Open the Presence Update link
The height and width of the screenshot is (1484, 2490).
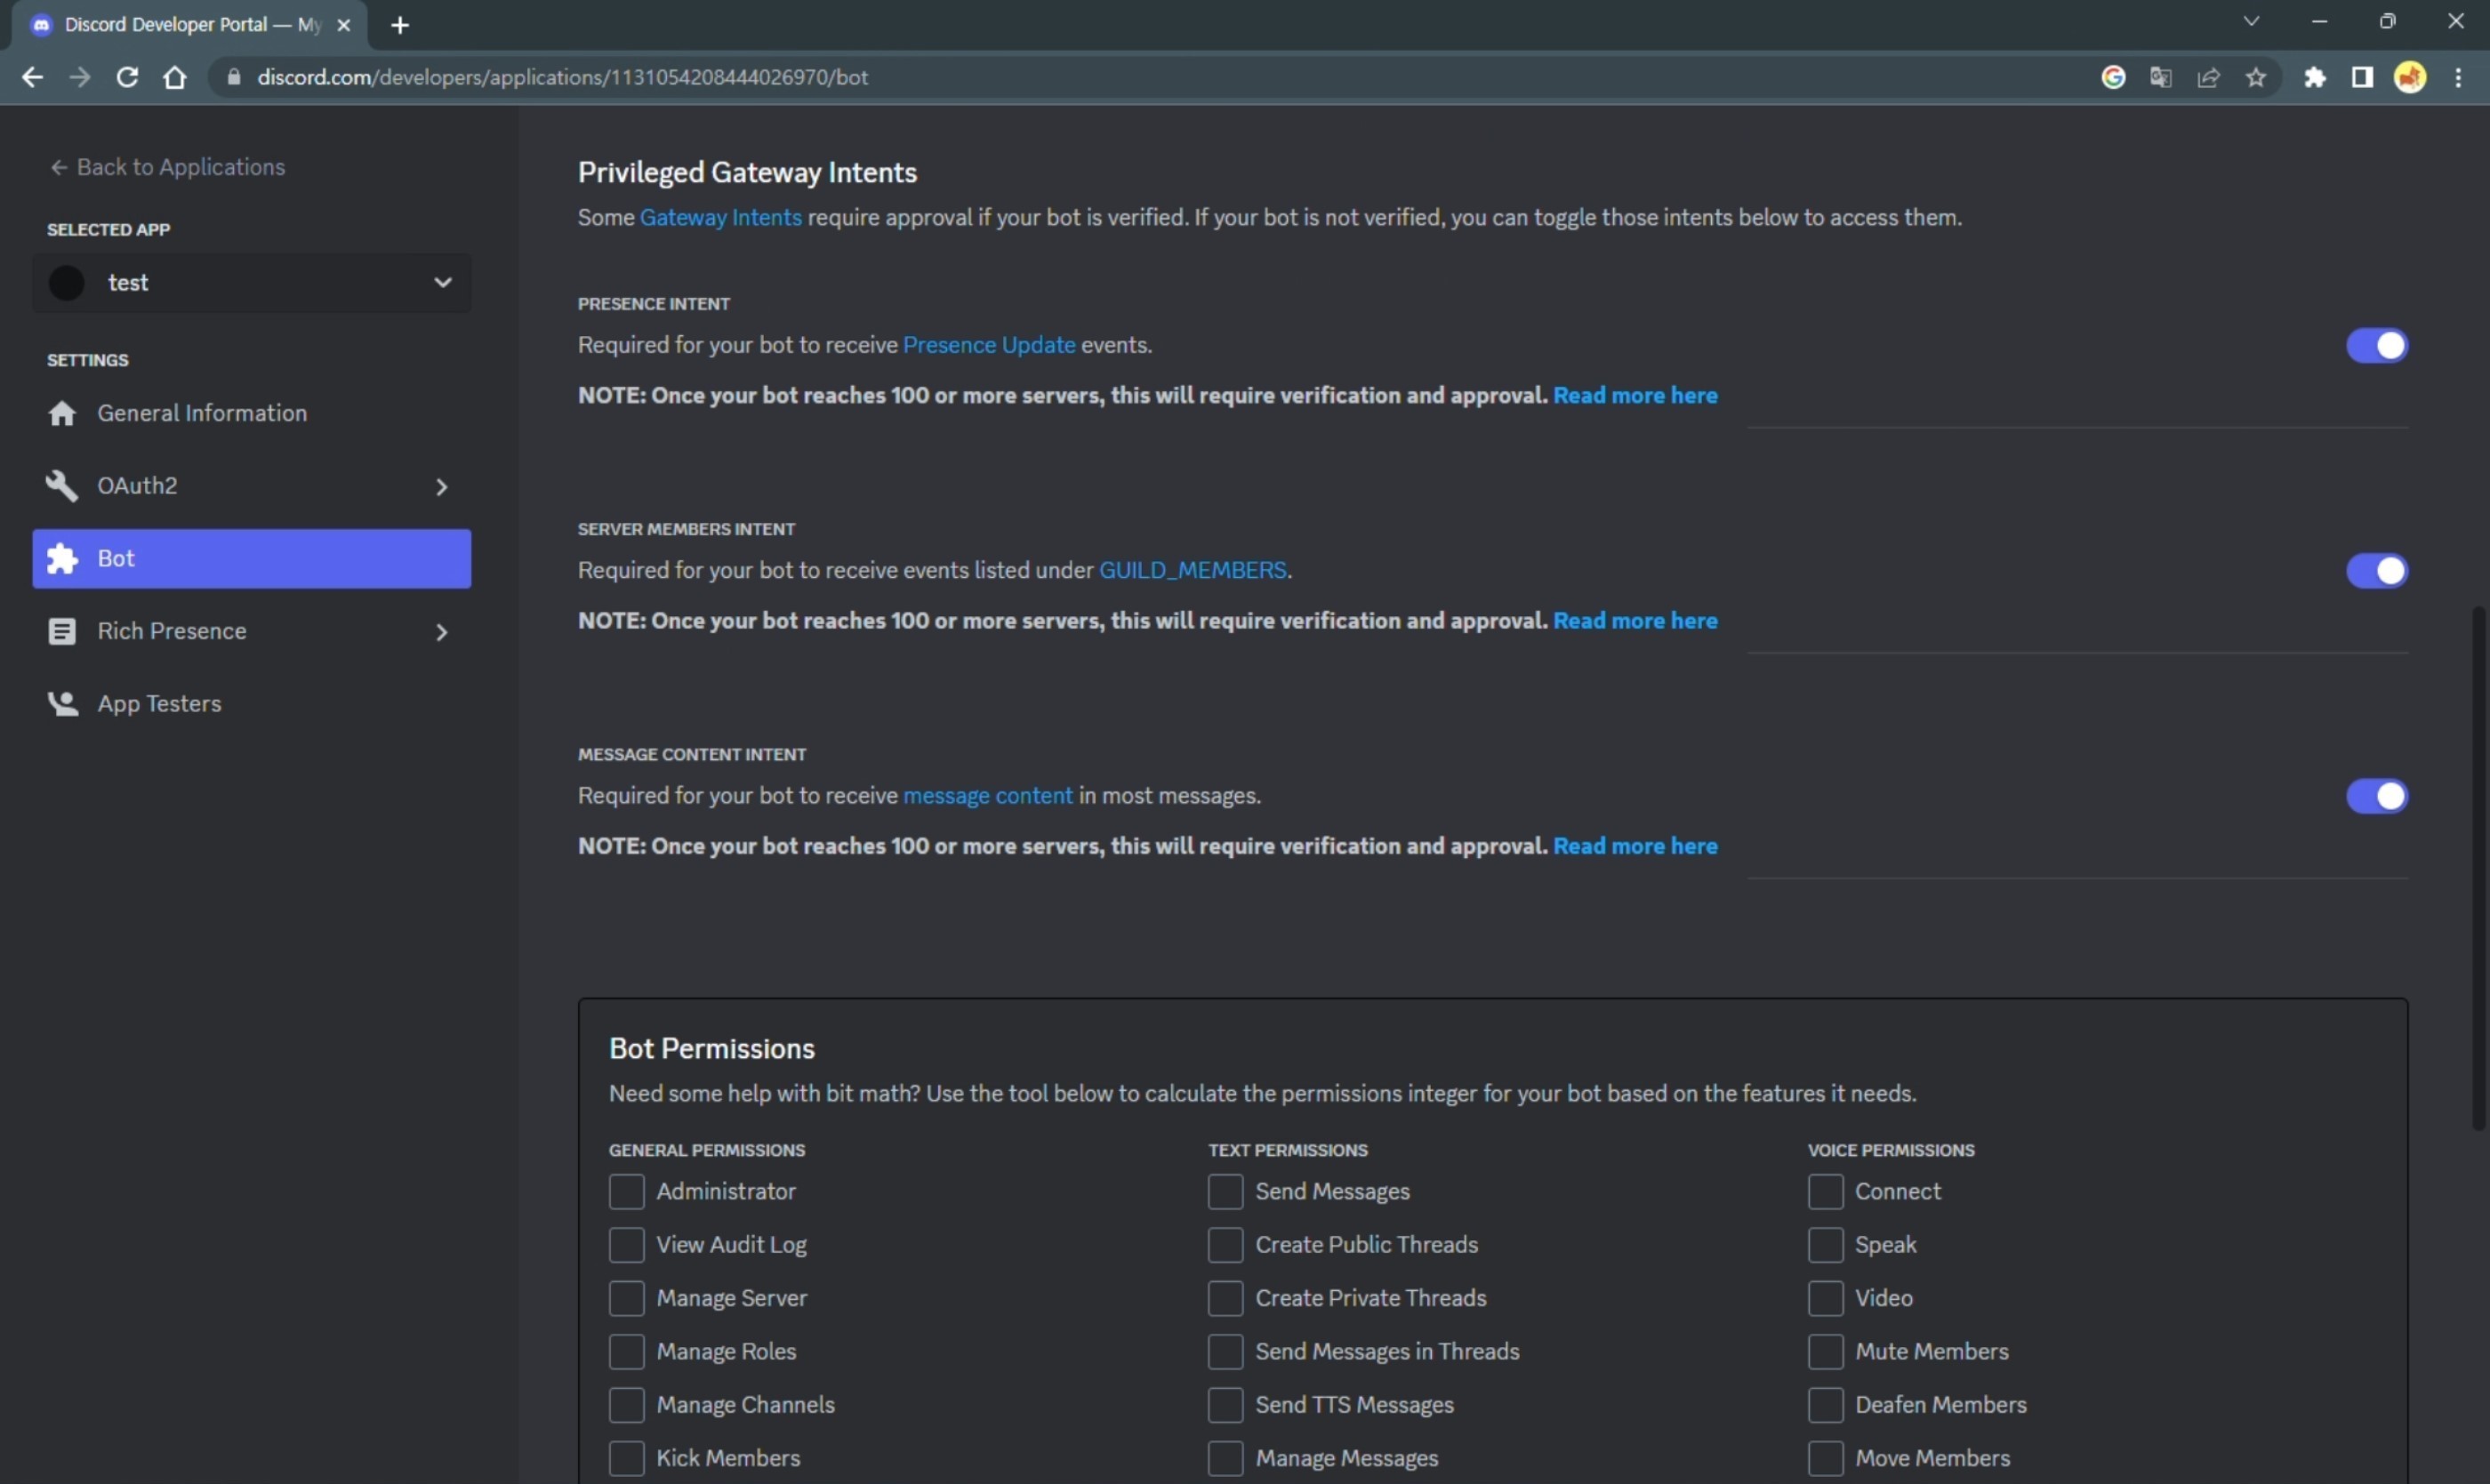tap(989, 345)
